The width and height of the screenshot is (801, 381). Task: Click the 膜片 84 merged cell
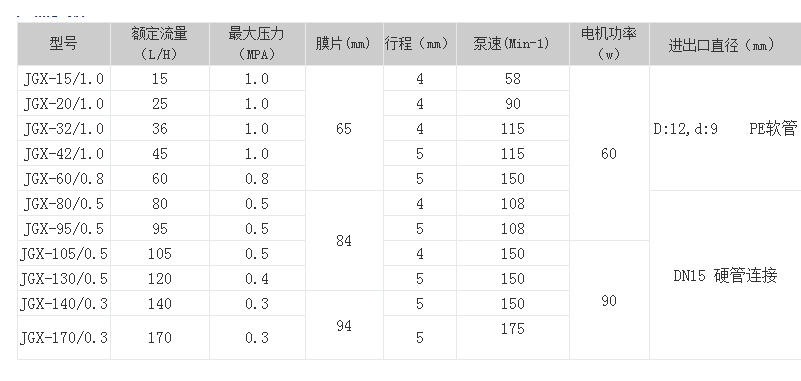344,241
